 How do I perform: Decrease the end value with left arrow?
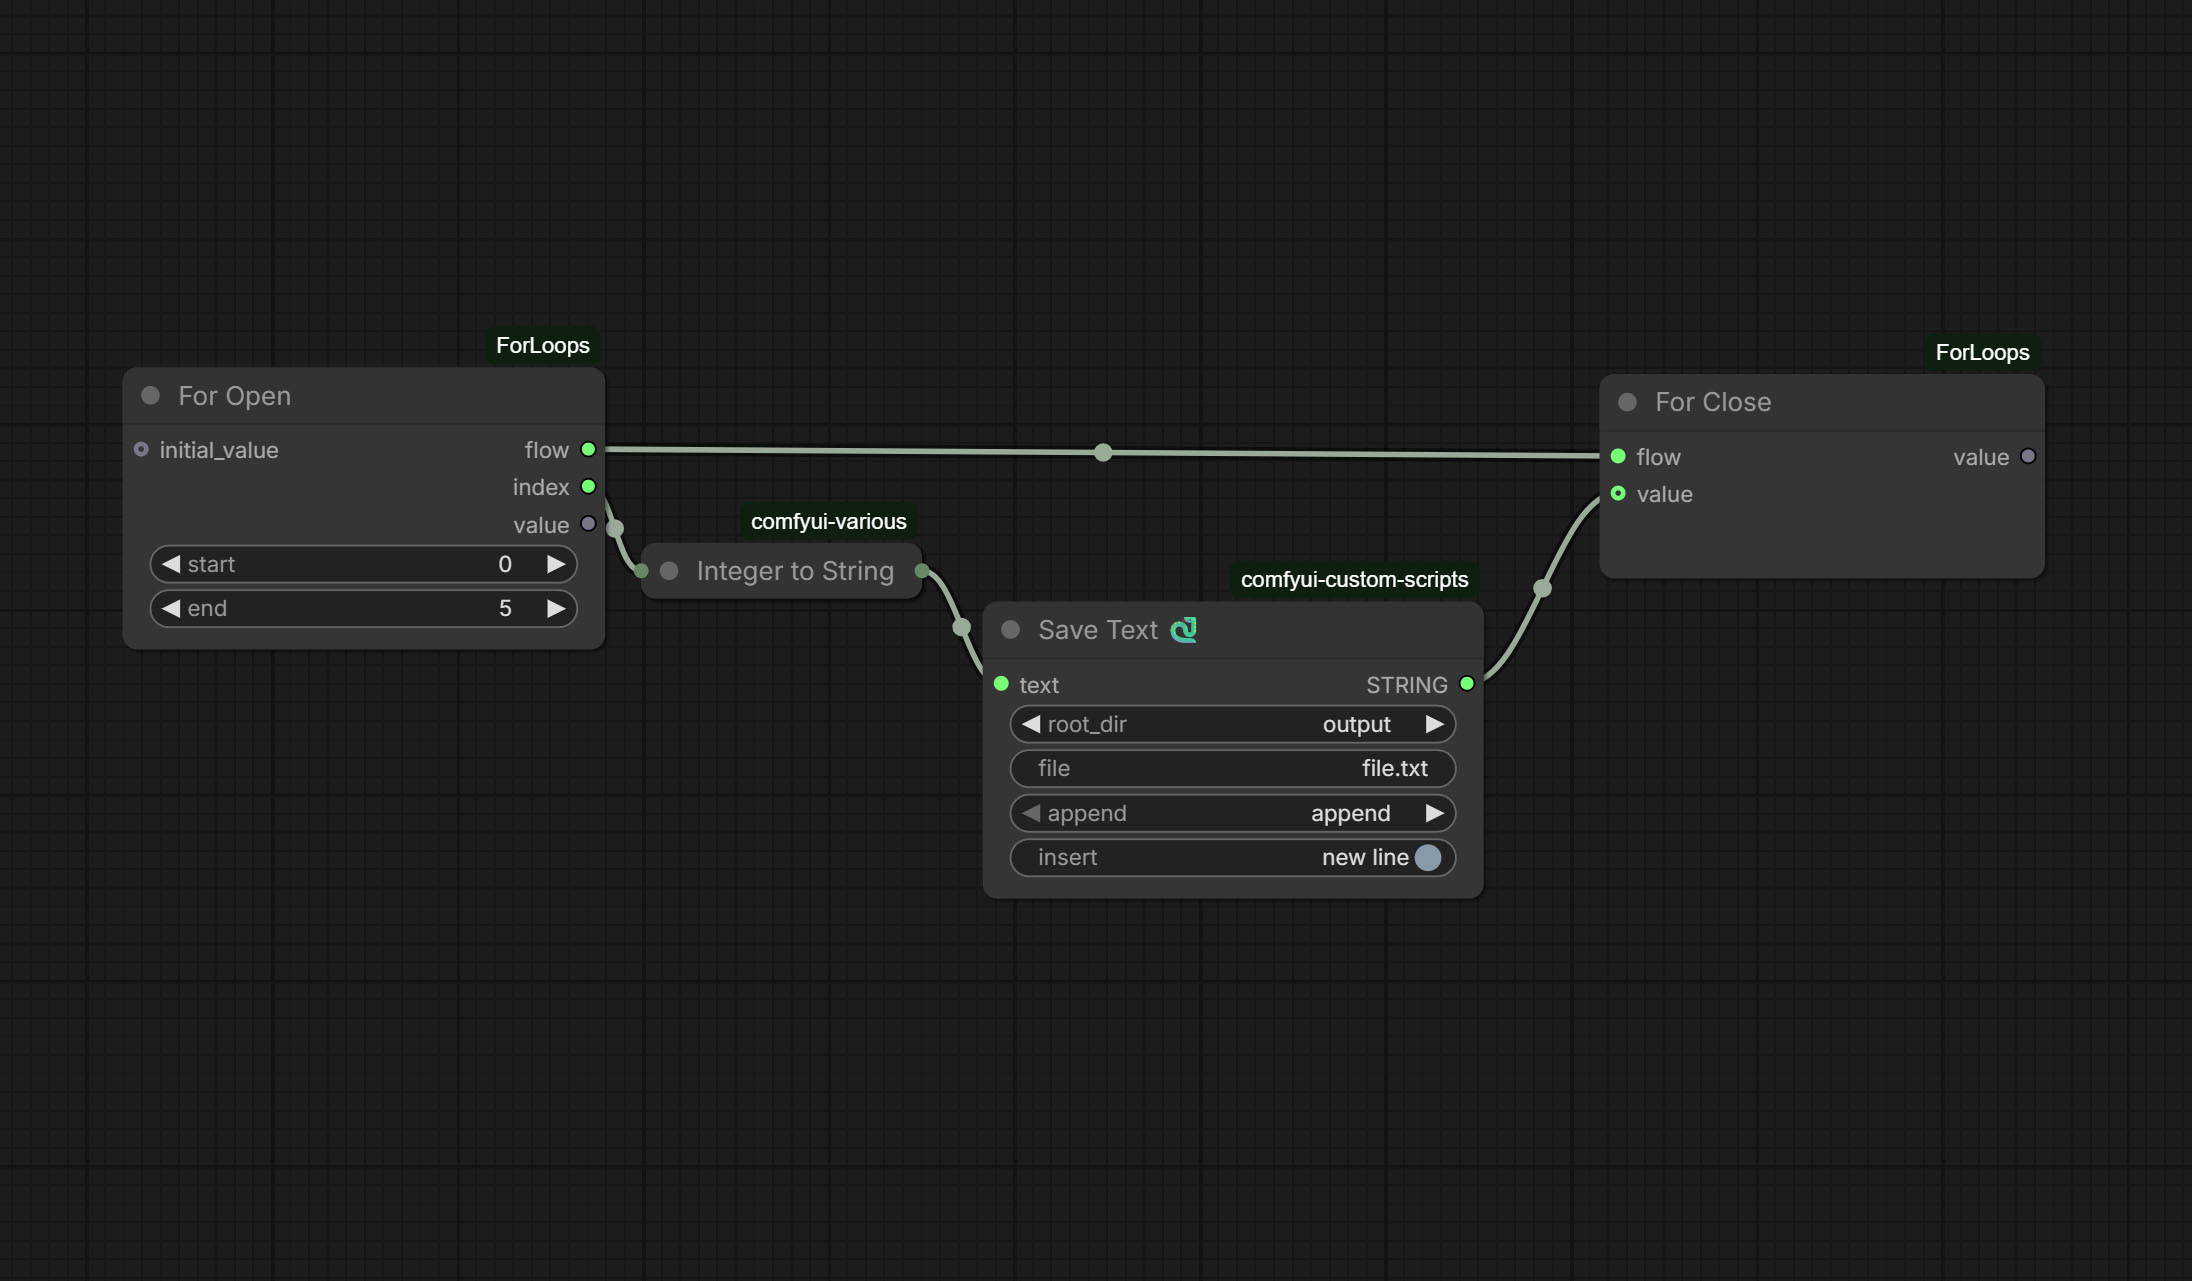(x=171, y=609)
